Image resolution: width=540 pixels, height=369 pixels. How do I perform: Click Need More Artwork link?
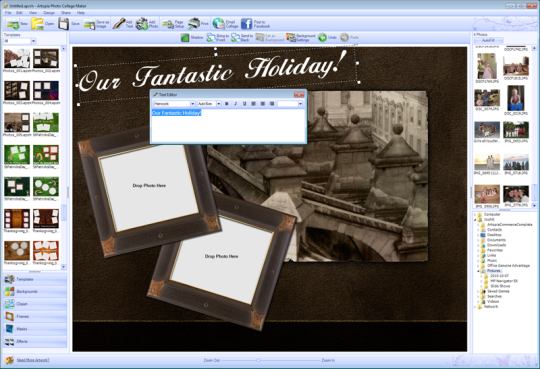33,360
